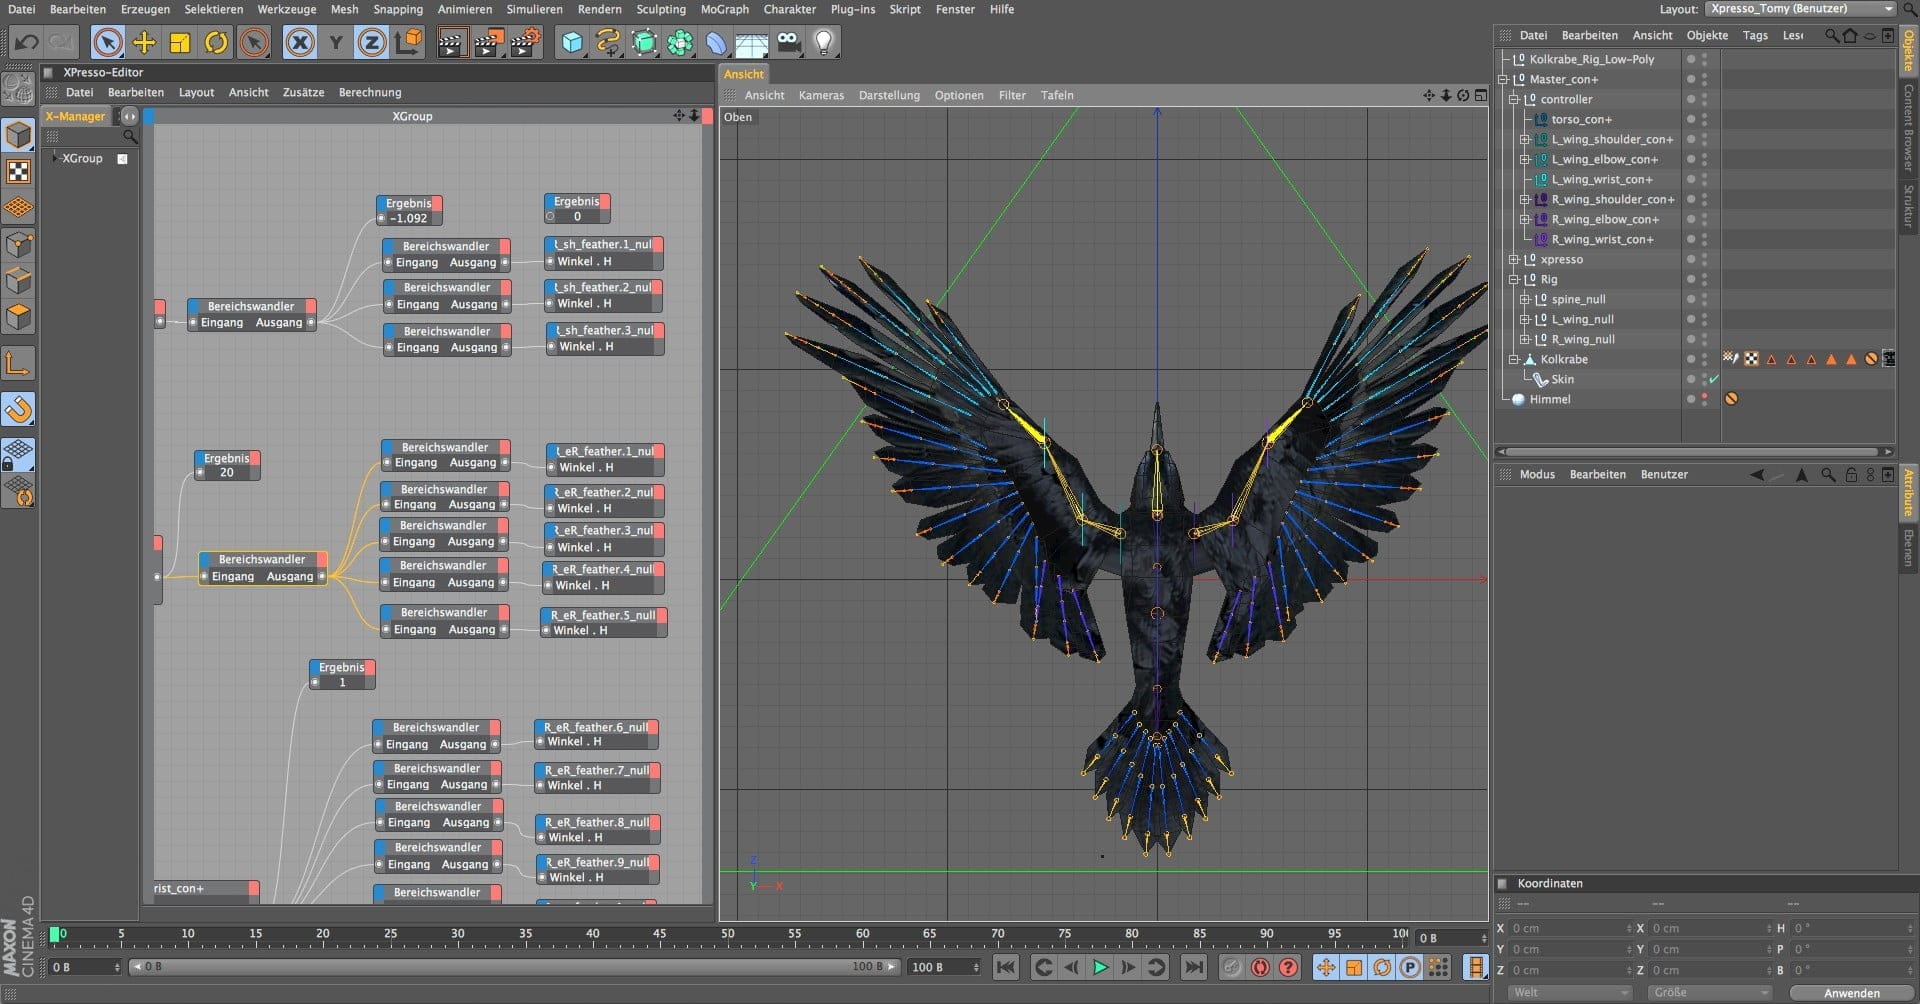Screen dimensions: 1920x1004
Task: Switch to the Content Browser side tab
Action: 1908,127
